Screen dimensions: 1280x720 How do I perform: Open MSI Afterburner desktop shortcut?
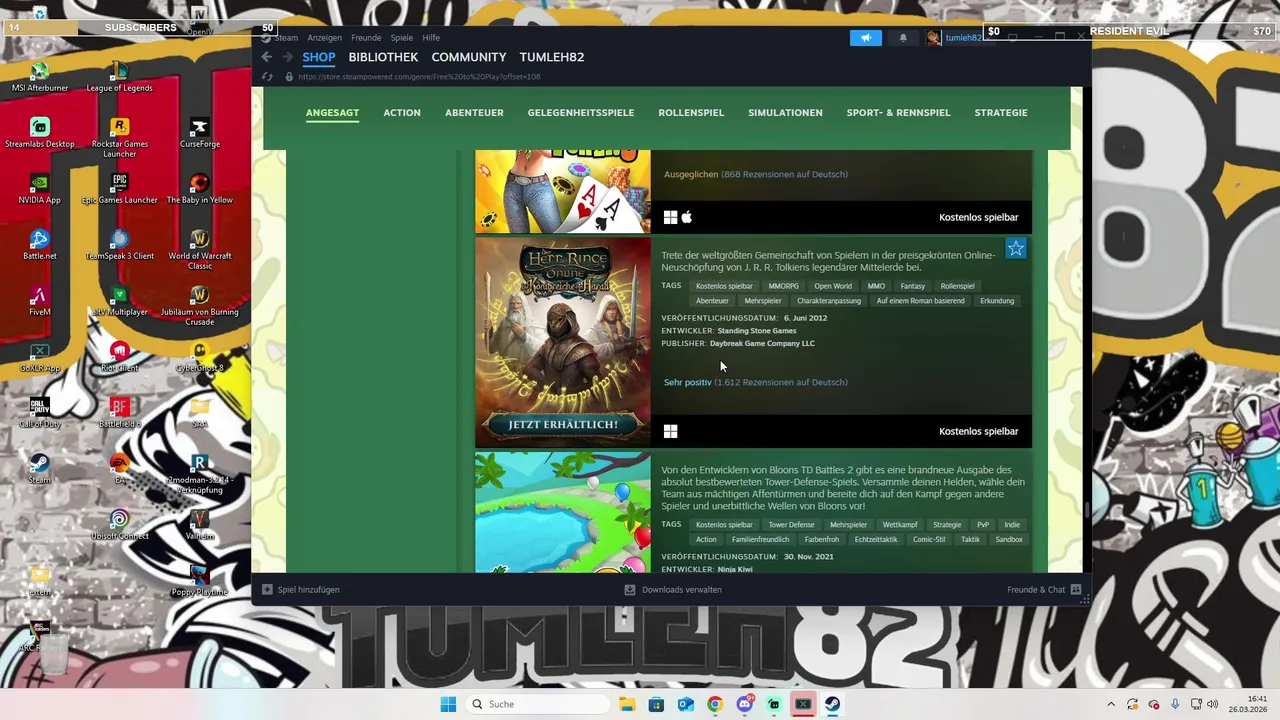tap(39, 78)
